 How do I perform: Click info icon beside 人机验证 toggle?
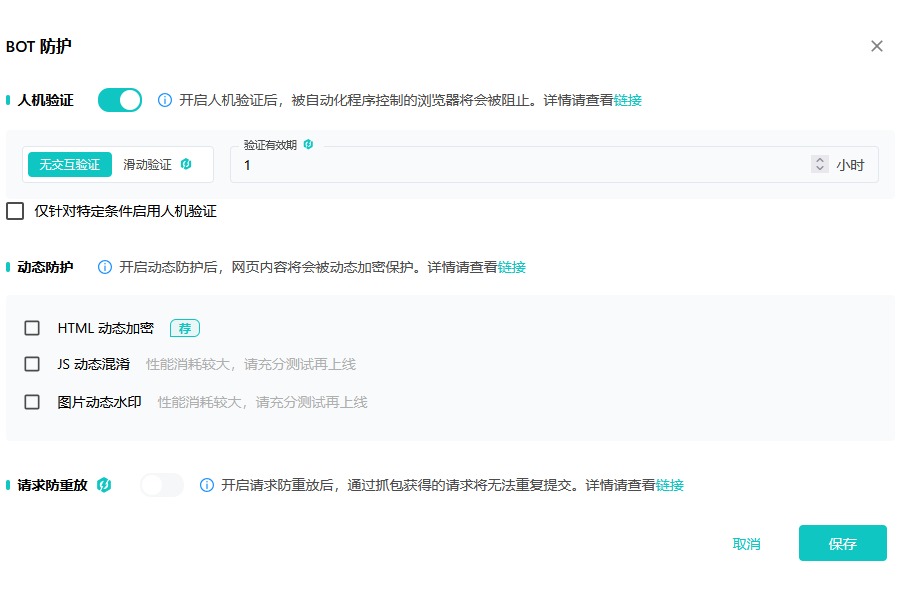(165, 100)
